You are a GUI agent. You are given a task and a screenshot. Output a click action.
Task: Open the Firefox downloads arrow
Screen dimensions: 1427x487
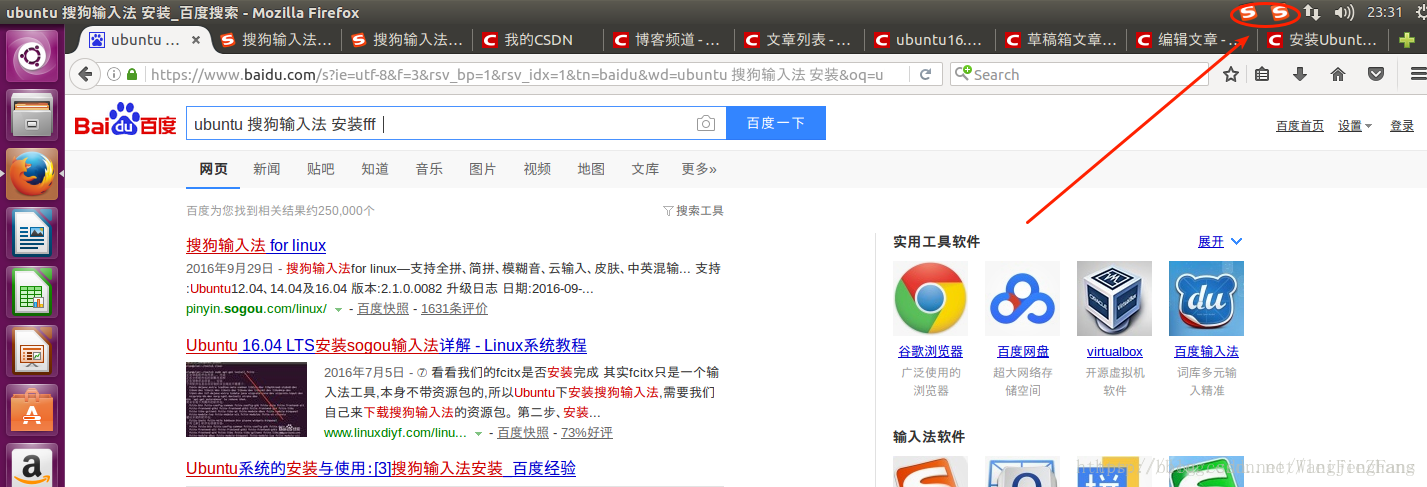[1300, 74]
